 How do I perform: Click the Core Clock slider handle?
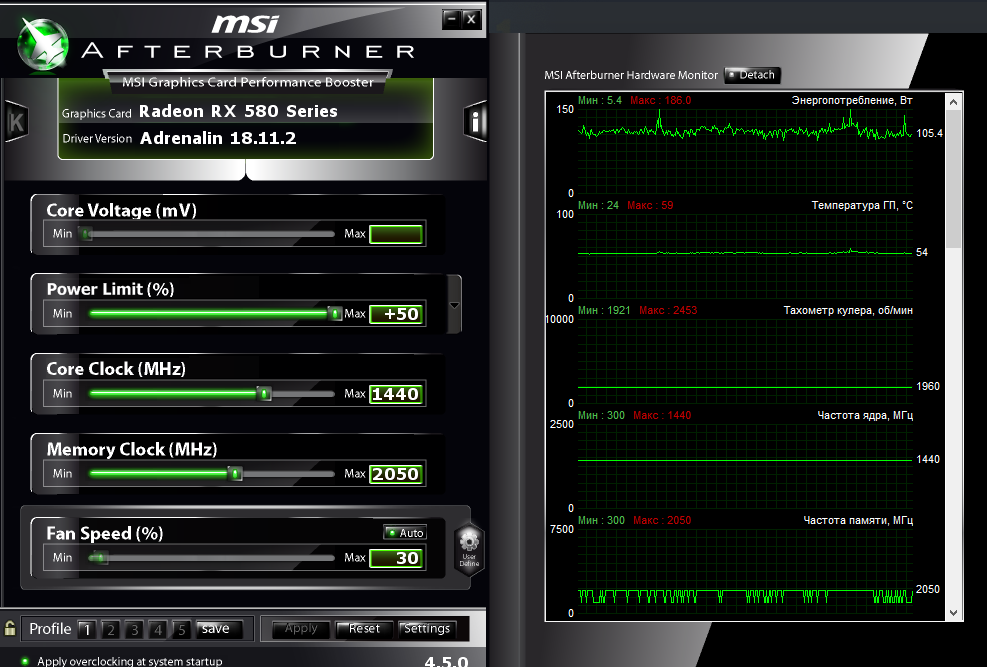(265, 394)
